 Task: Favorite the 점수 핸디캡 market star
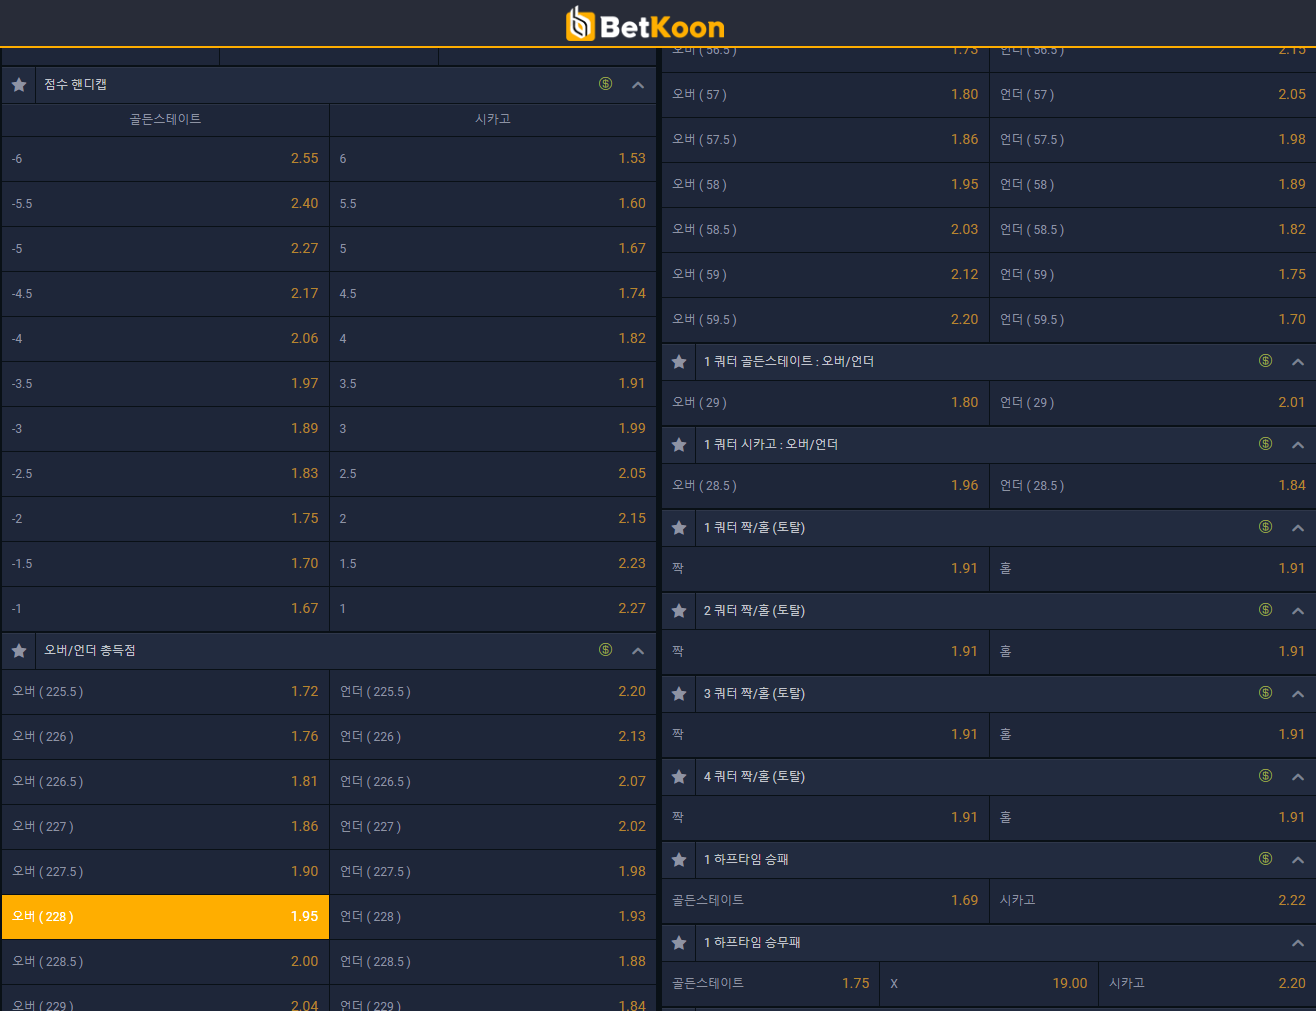tap(19, 85)
